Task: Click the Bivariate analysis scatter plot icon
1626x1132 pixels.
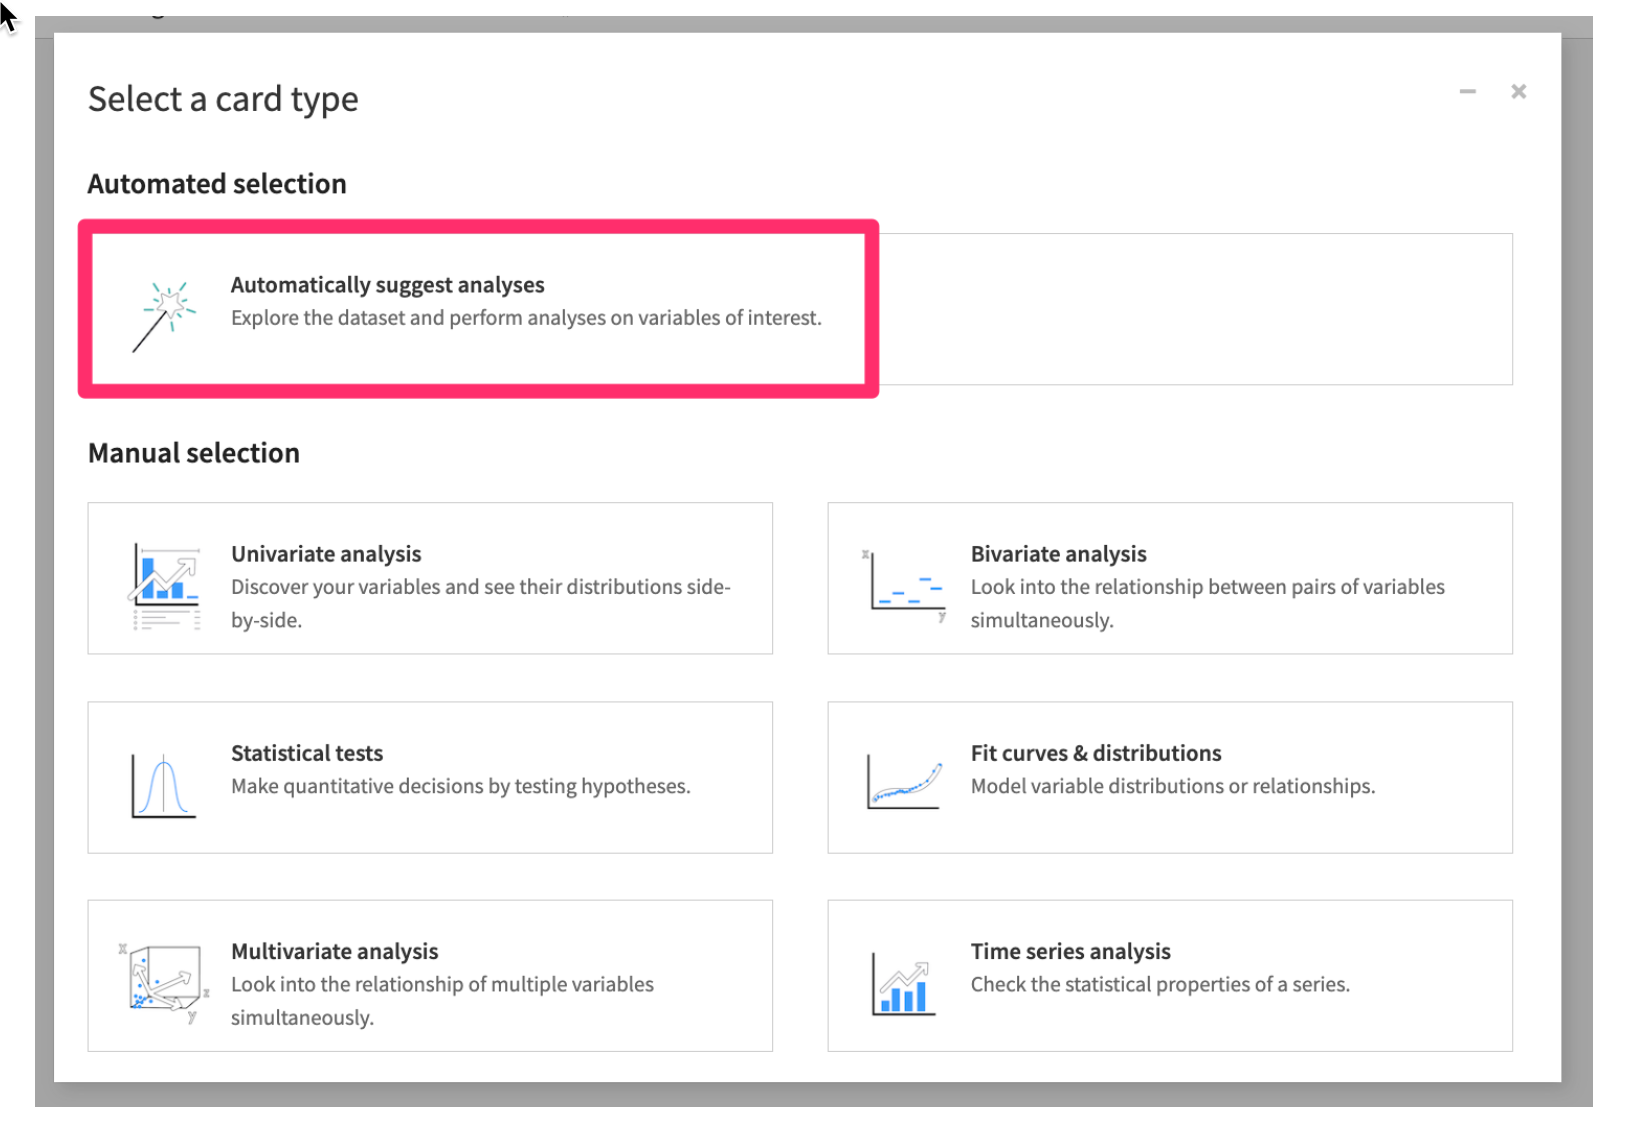Action: click(905, 586)
